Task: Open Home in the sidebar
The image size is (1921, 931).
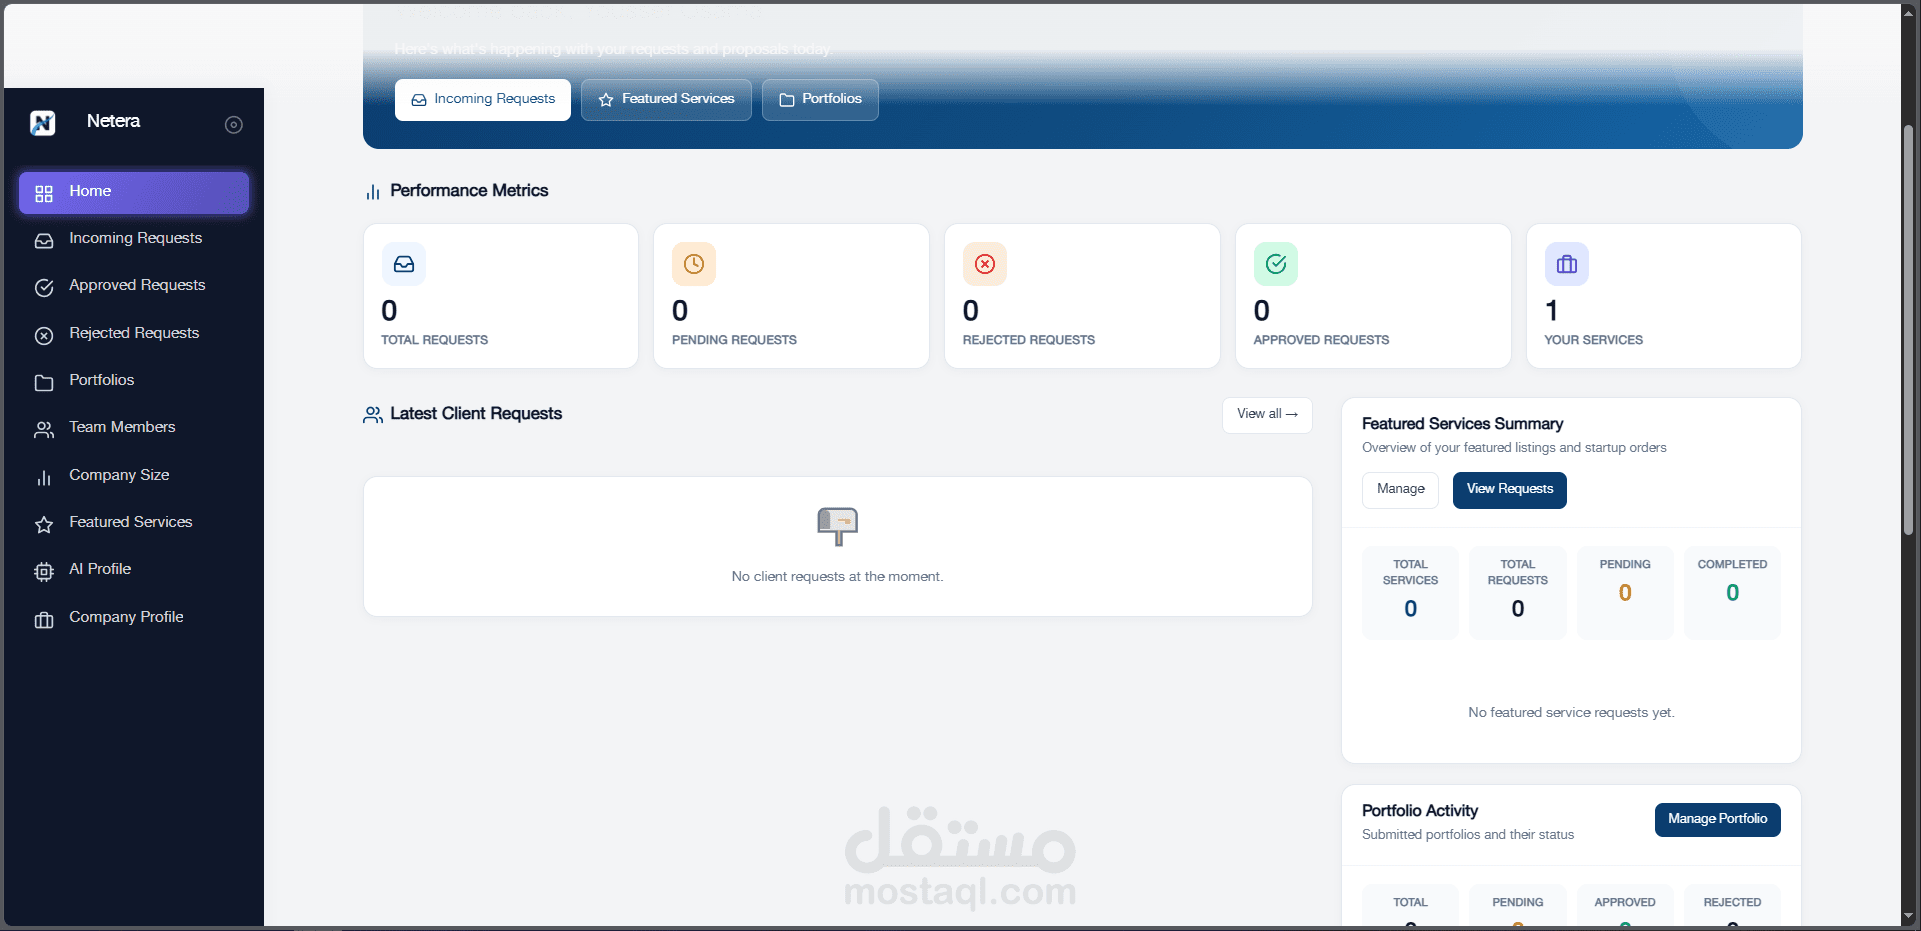Action: click(134, 192)
